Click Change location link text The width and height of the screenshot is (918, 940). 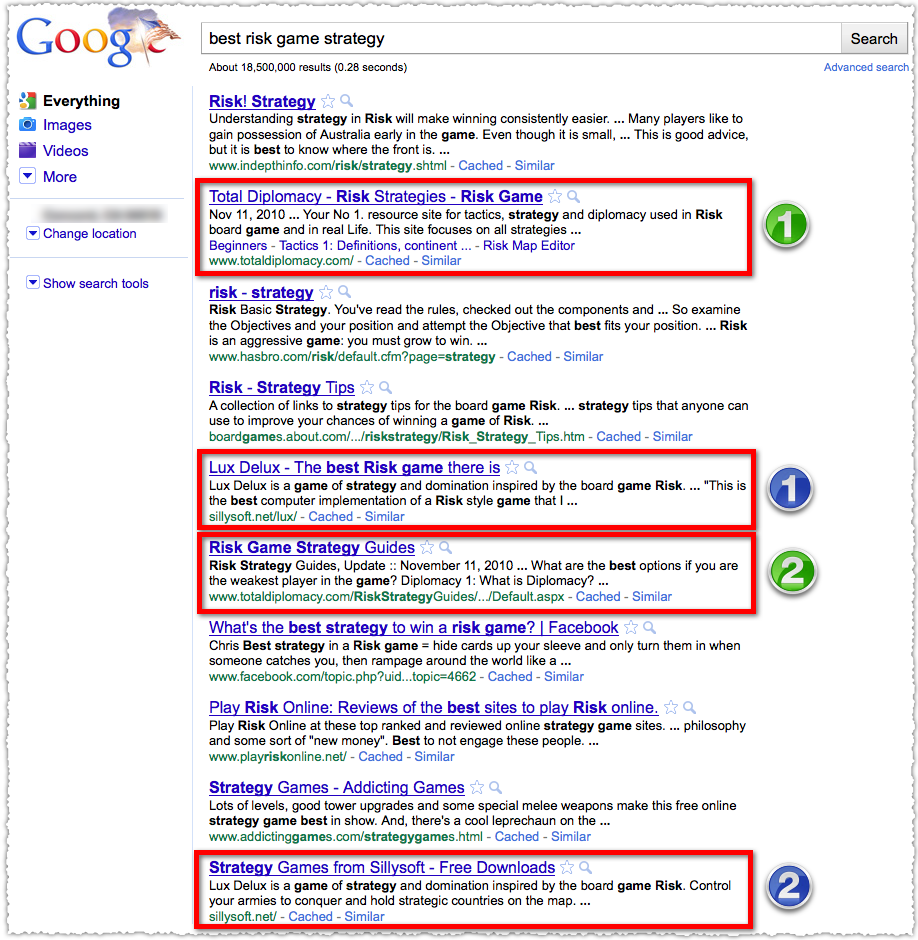pos(90,234)
